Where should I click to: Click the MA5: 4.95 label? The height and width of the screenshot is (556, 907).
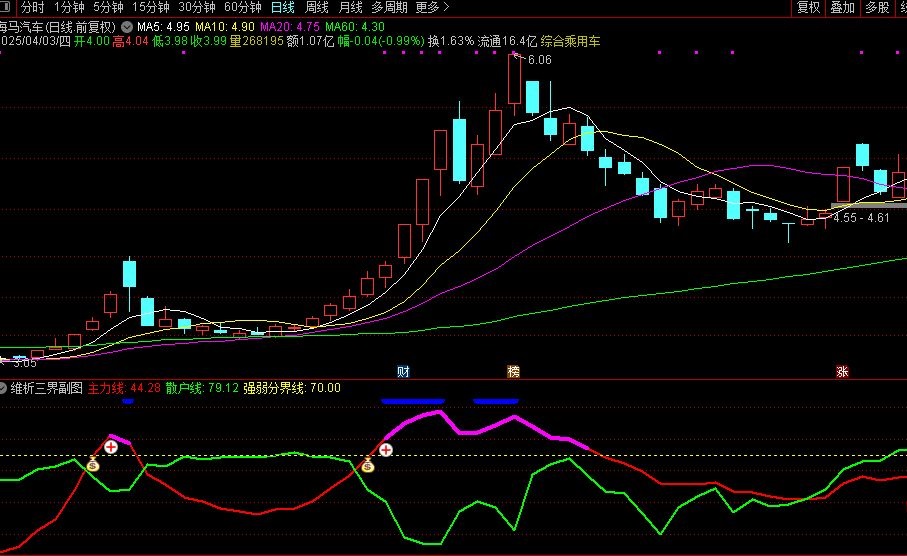(163, 27)
